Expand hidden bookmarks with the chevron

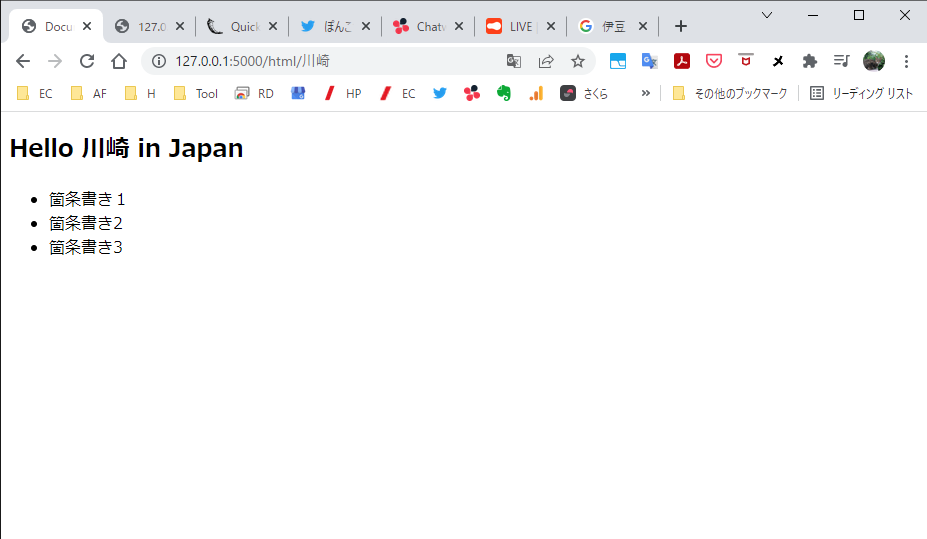[646, 93]
